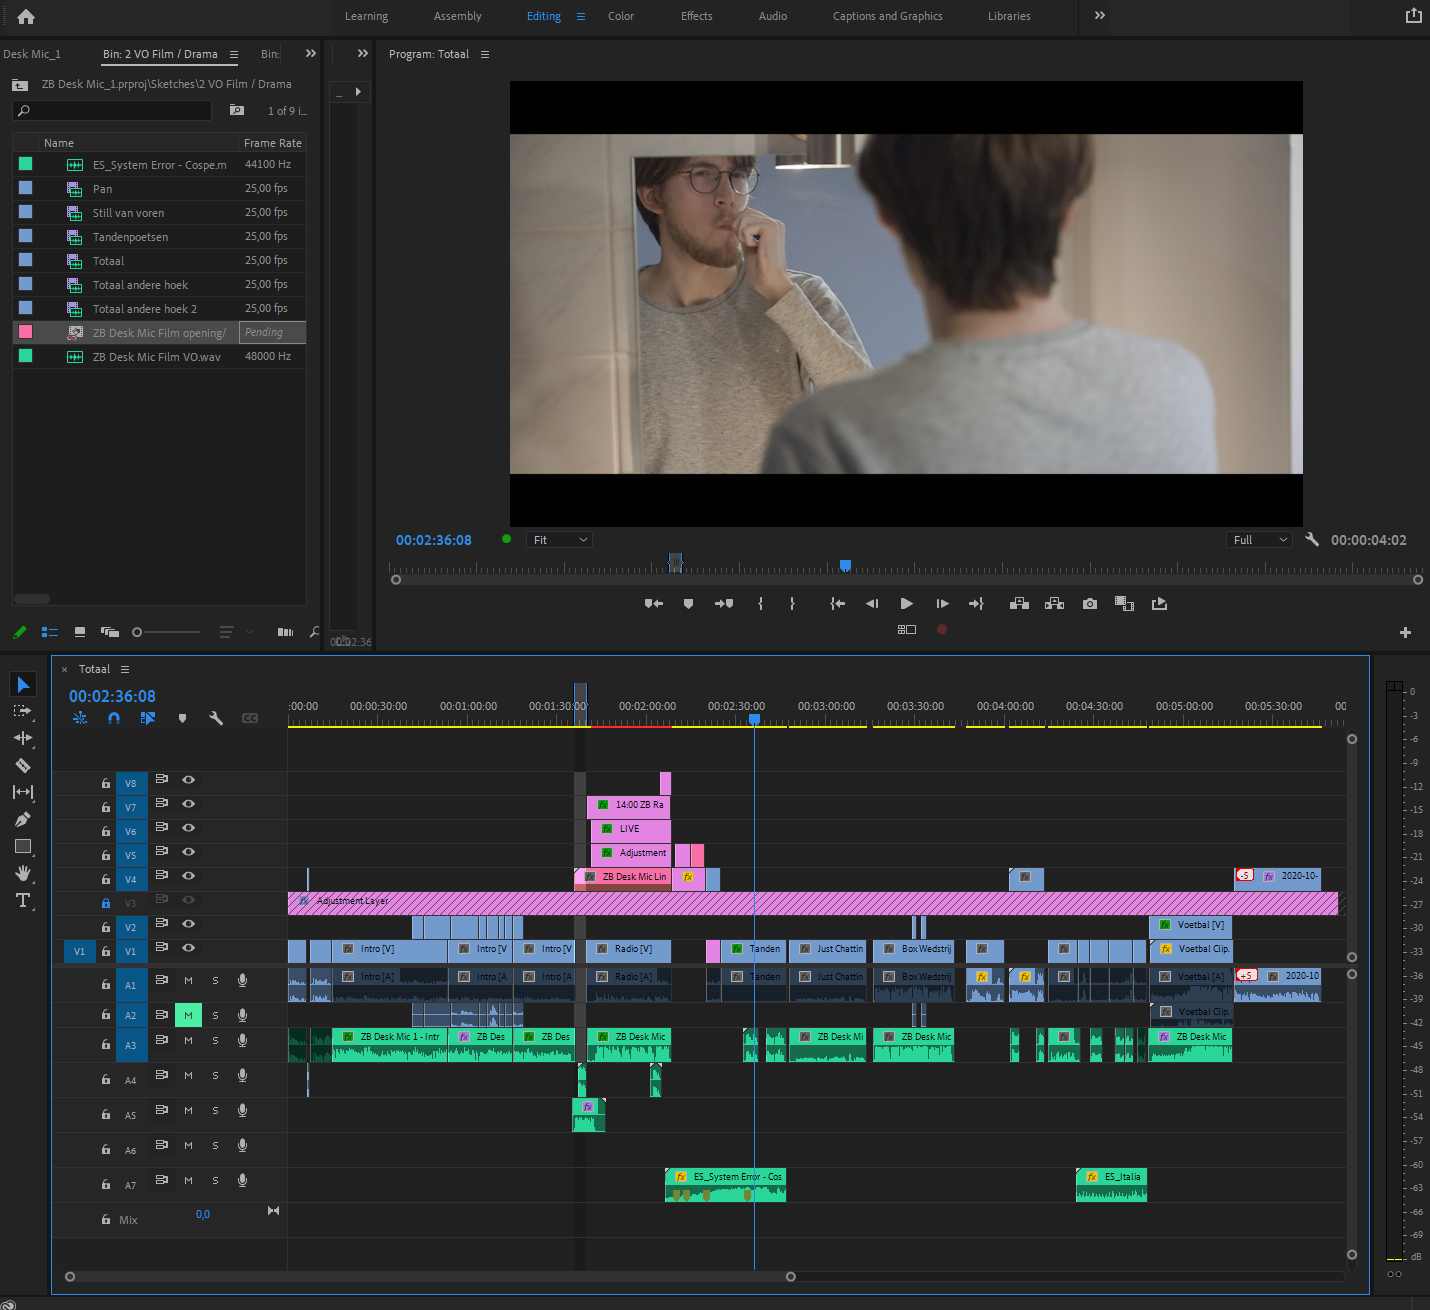Open Program Totaal panel menu
This screenshot has height=1310, width=1430.
tap(485, 55)
